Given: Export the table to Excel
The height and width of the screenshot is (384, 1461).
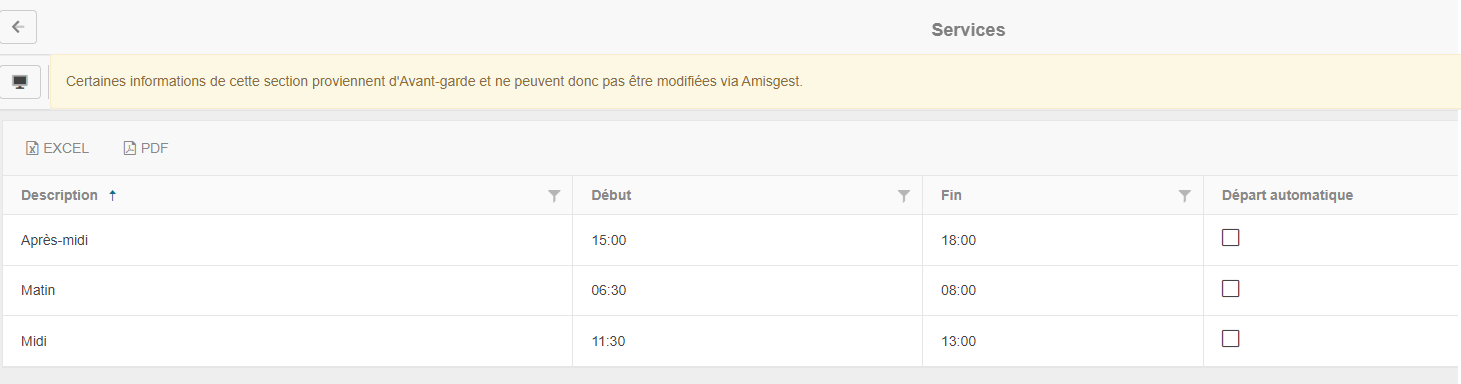Looking at the screenshot, I should 58,148.
